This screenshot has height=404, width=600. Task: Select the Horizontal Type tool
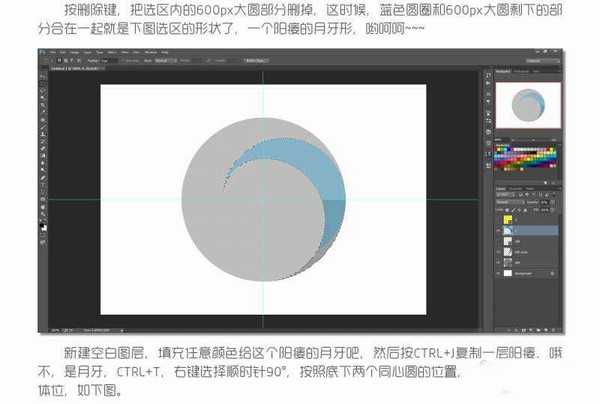point(43,197)
